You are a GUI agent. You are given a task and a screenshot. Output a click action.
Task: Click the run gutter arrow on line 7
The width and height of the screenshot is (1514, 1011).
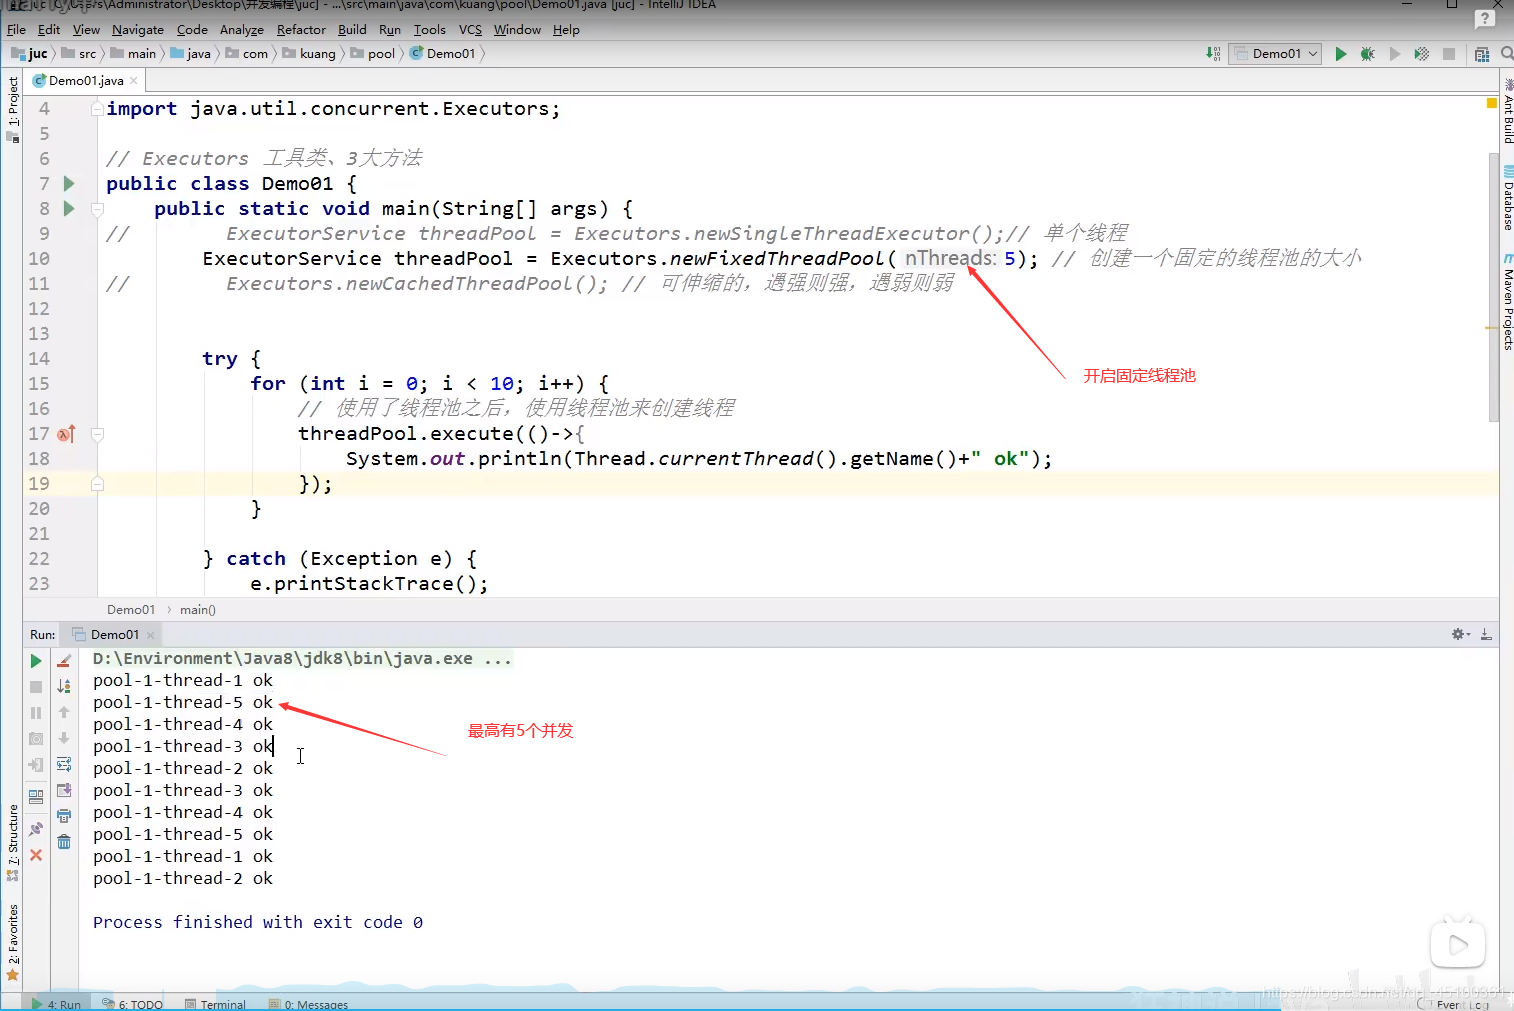tap(69, 183)
